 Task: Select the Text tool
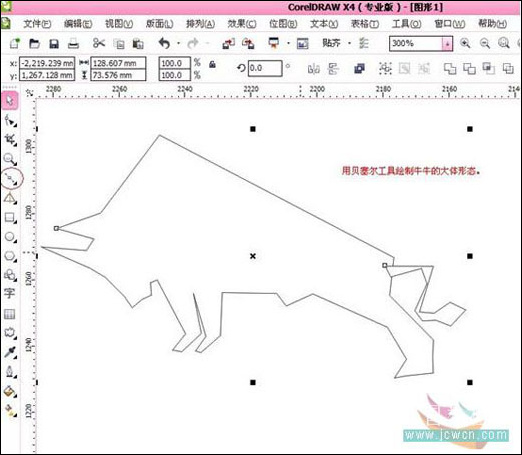click(9, 294)
